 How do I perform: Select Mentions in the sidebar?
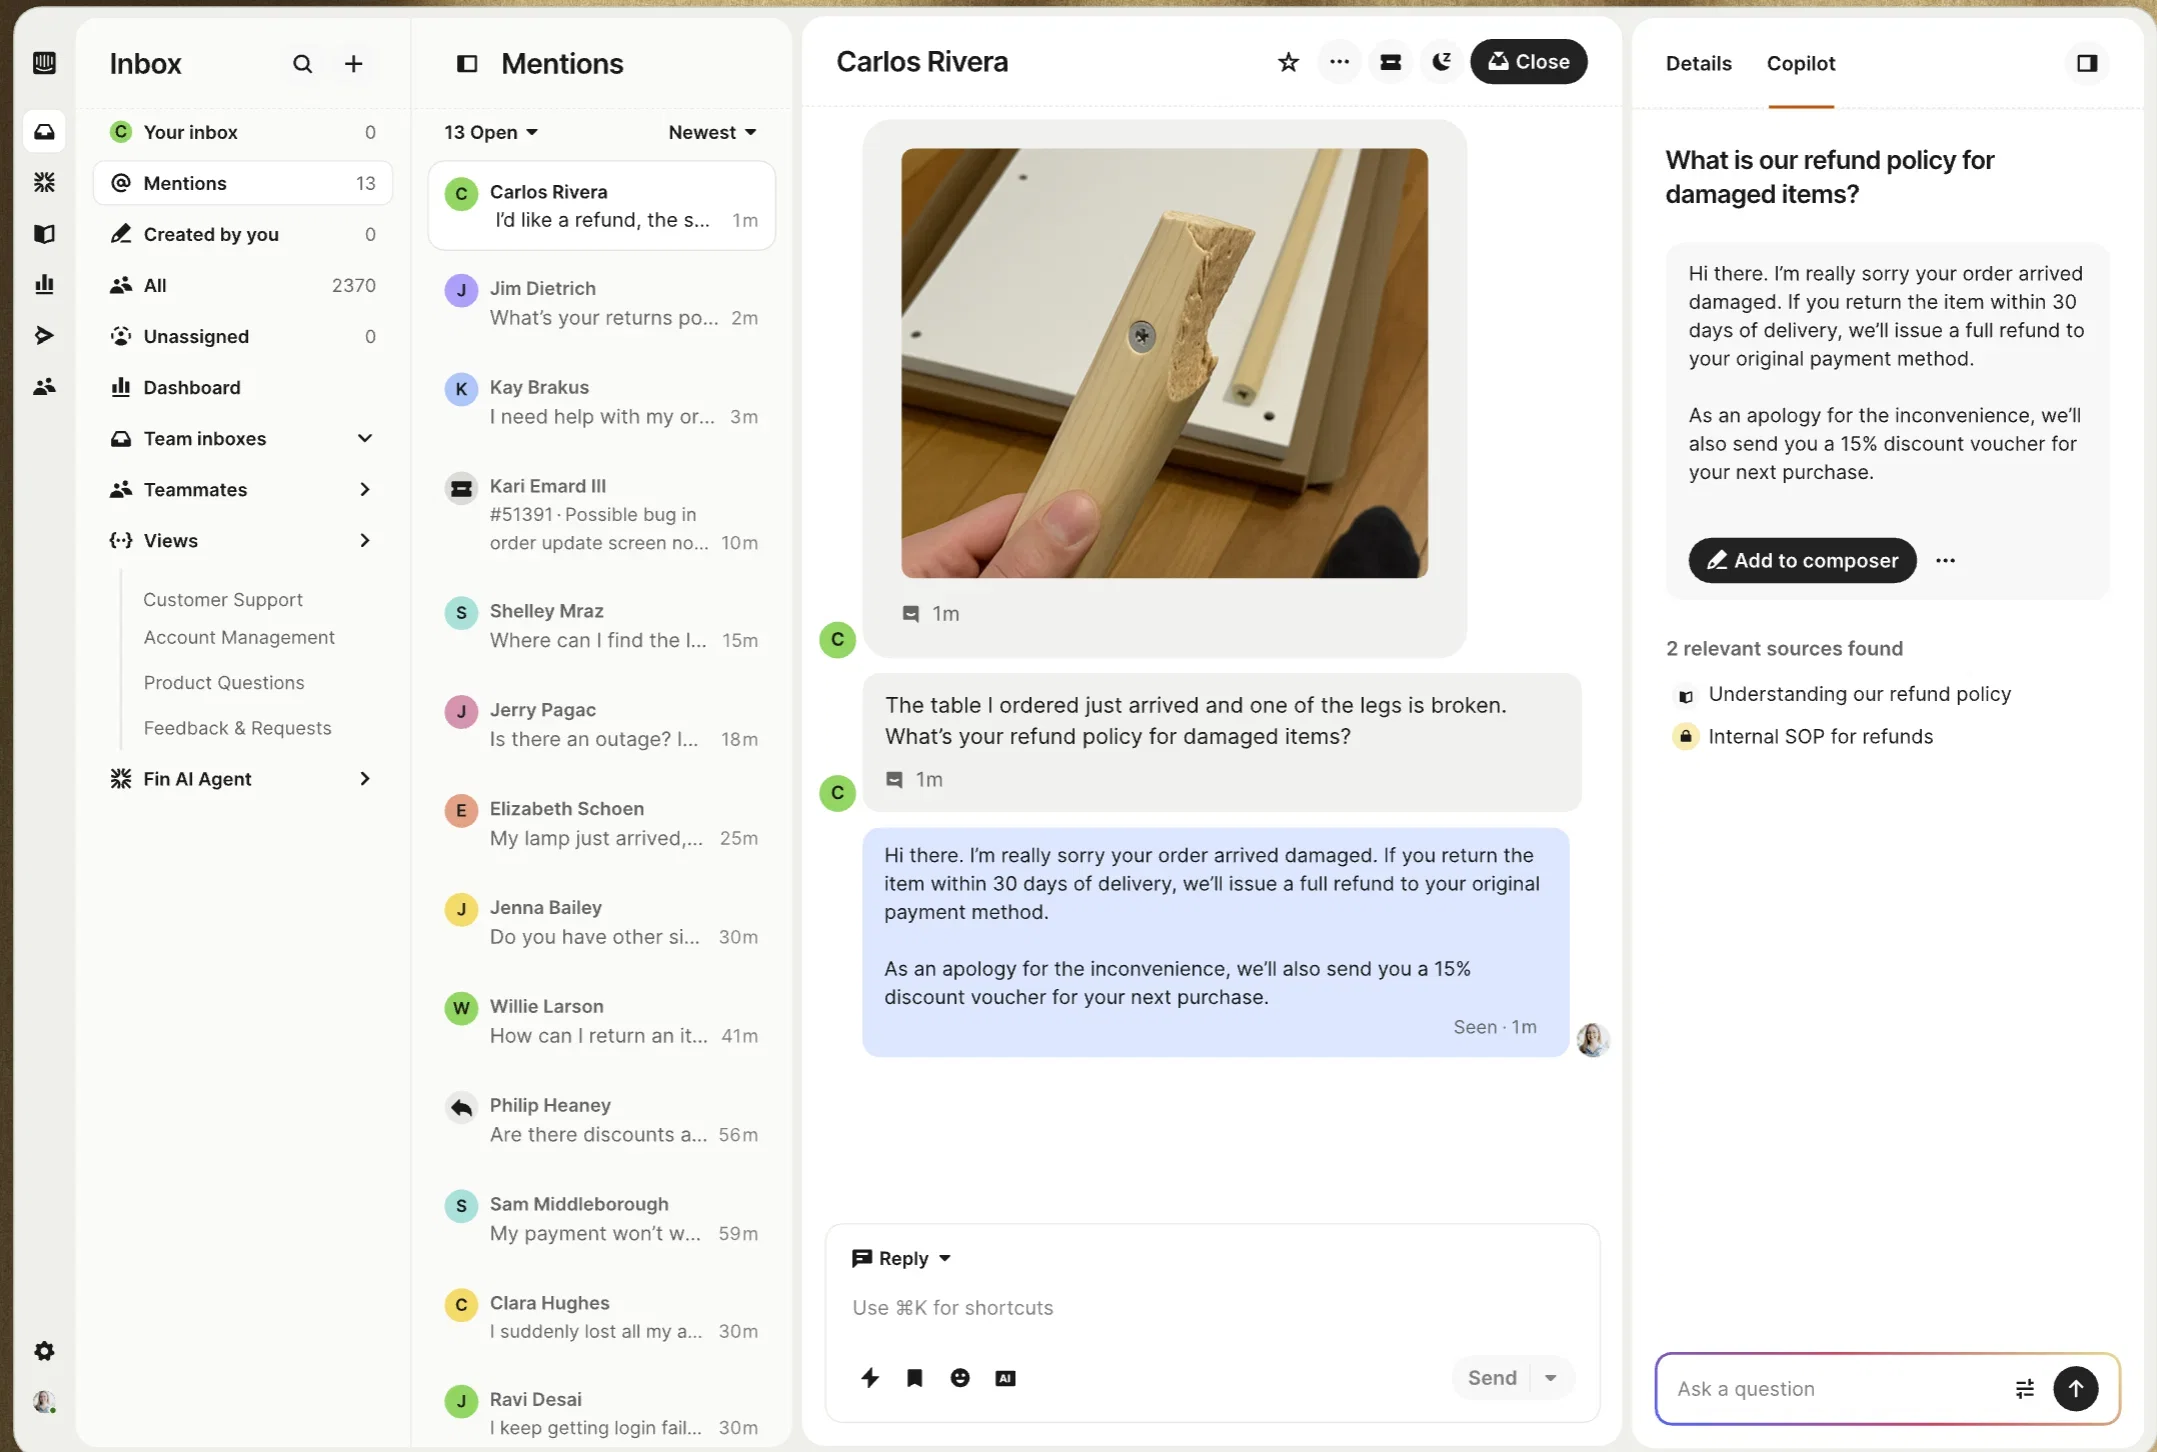coord(243,183)
